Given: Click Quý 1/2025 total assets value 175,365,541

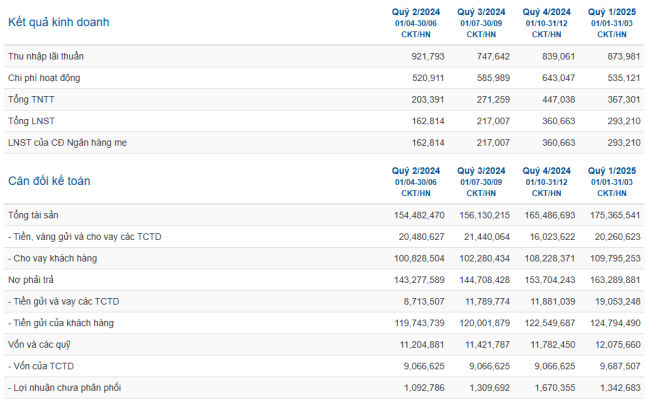Looking at the screenshot, I should (x=615, y=215).
